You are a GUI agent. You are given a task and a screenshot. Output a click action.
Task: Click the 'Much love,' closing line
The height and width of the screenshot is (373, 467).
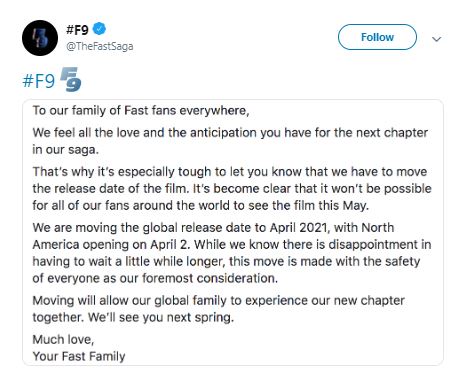point(63,340)
